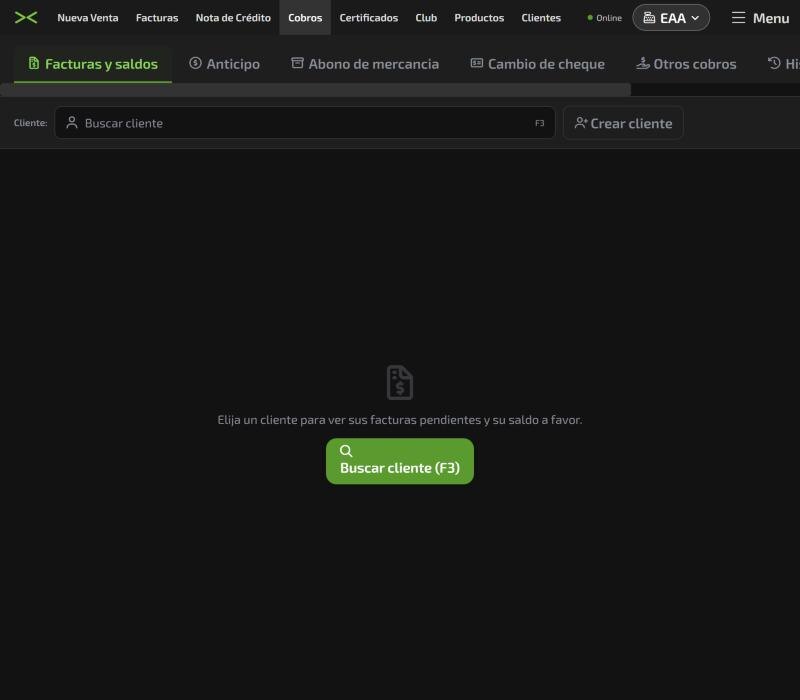Click the person icon in the client search field
Screen dimensions: 800x700
[72, 122]
